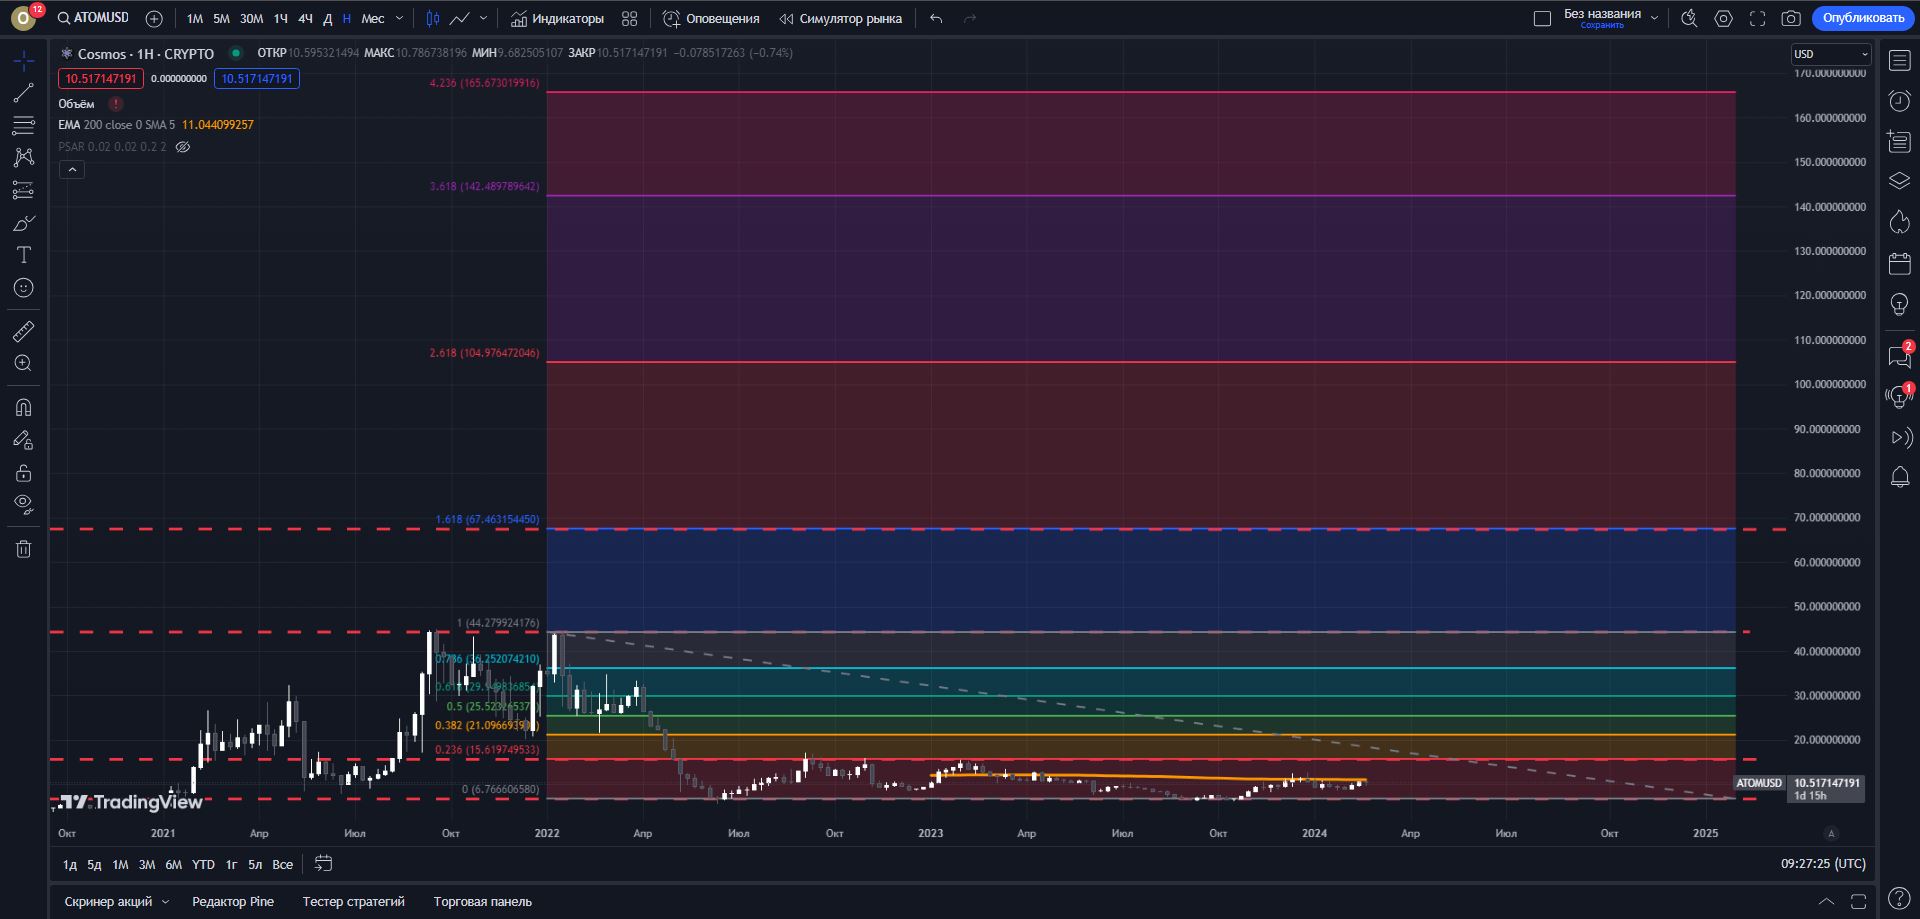The width and height of the screenshot is (1920, 919).
Task: Start the Симулятор рынка replay
Action: pos(840,18)
